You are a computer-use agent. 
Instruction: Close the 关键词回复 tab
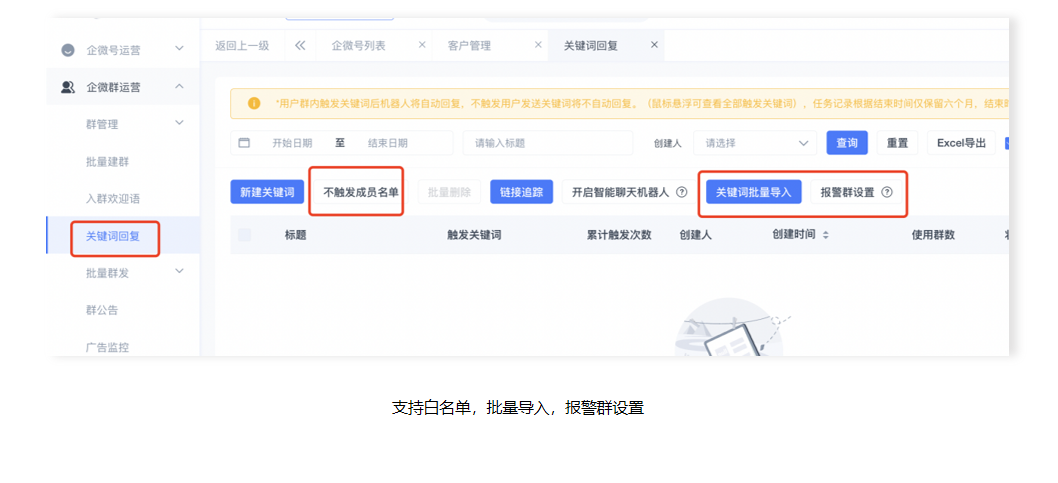(654, 45)
